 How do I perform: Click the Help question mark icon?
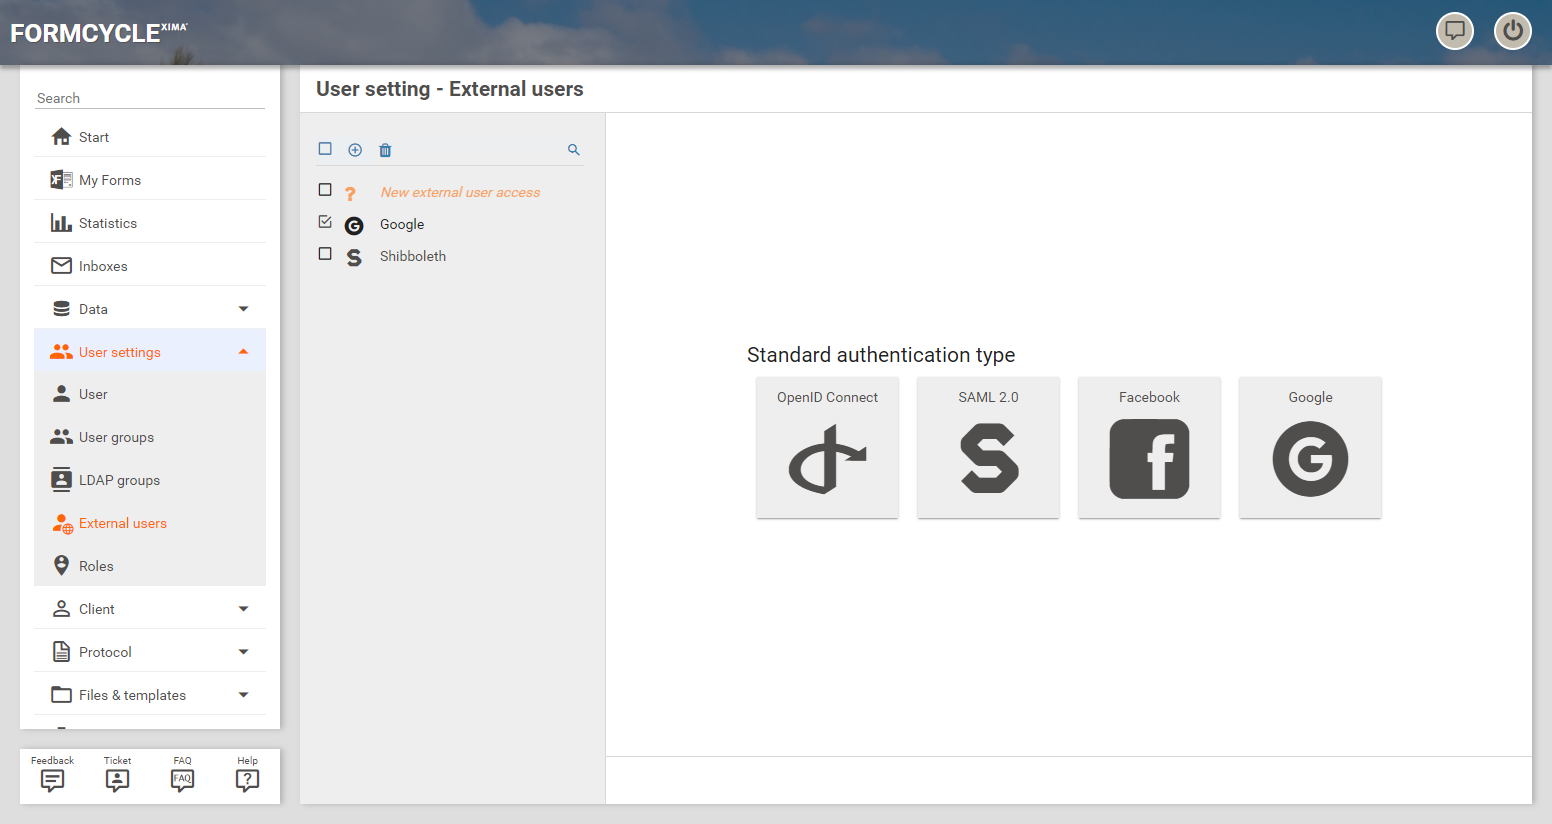point(247,776)
